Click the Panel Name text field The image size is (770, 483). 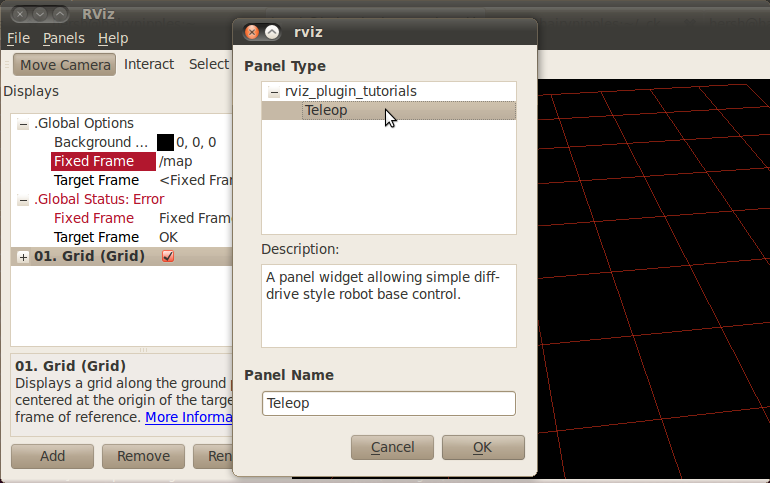point(388,403)
